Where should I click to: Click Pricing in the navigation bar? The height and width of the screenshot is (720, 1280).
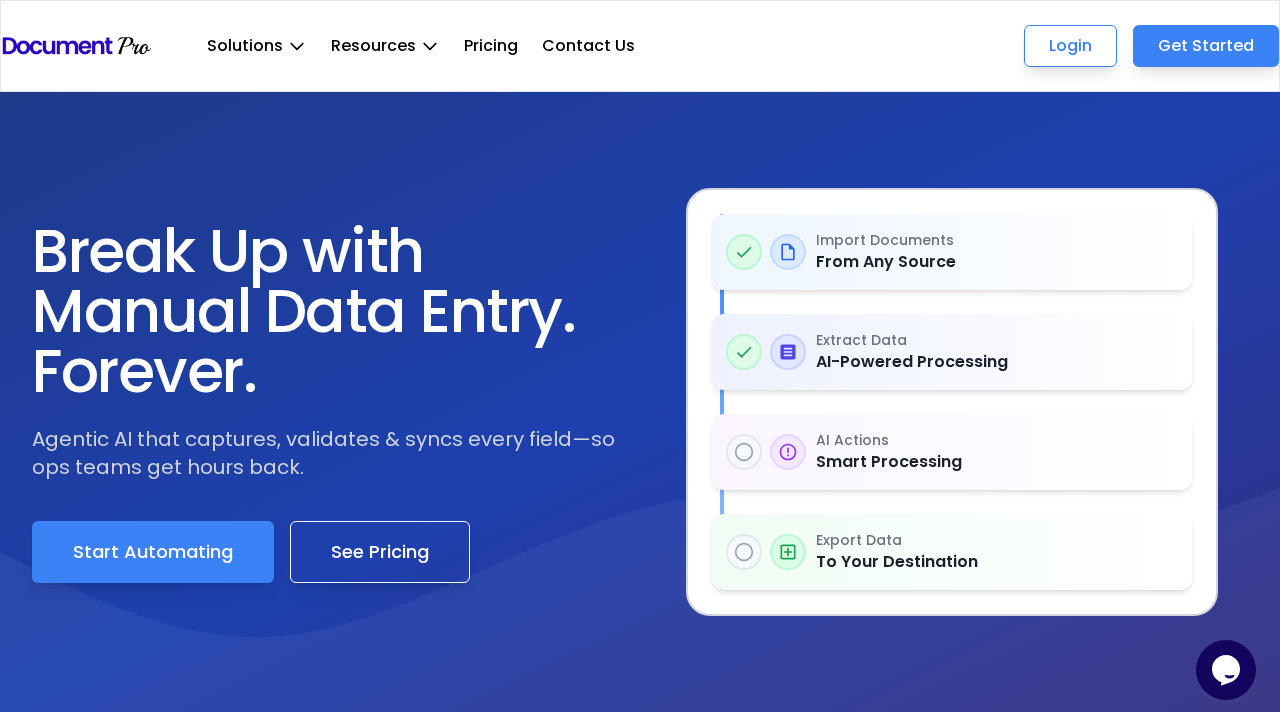pyautogui.click(x=490, y=45)
